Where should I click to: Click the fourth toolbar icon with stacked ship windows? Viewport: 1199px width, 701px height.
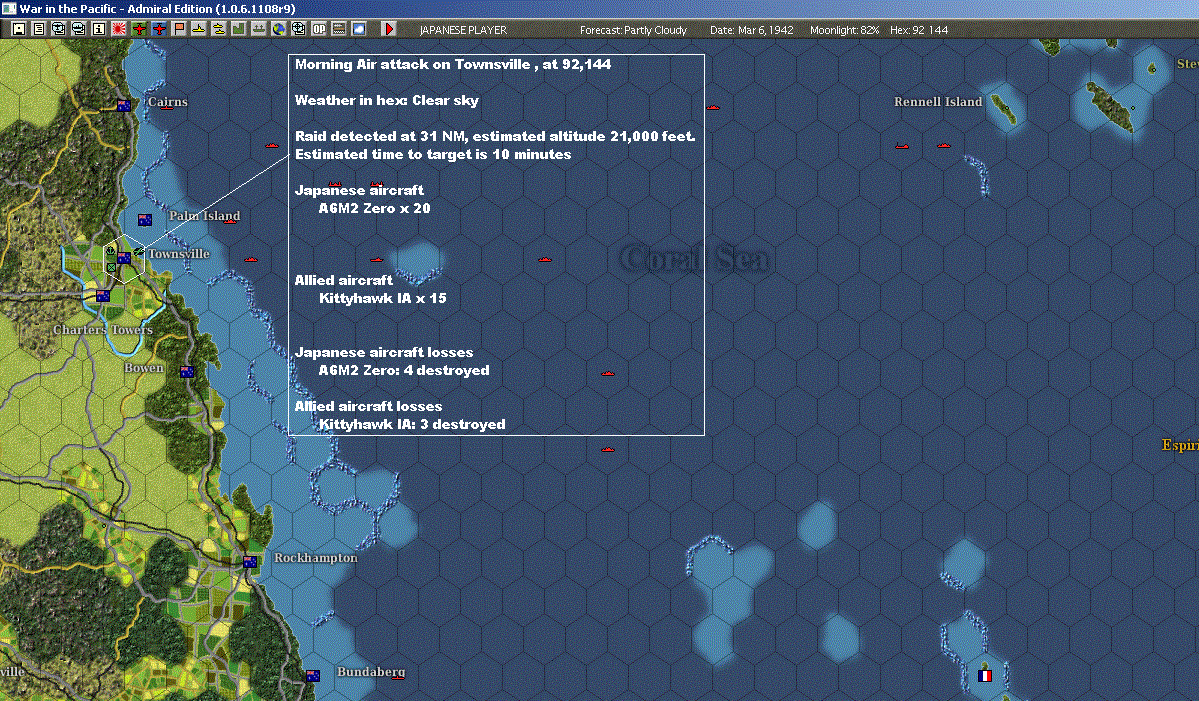(79, 29)
